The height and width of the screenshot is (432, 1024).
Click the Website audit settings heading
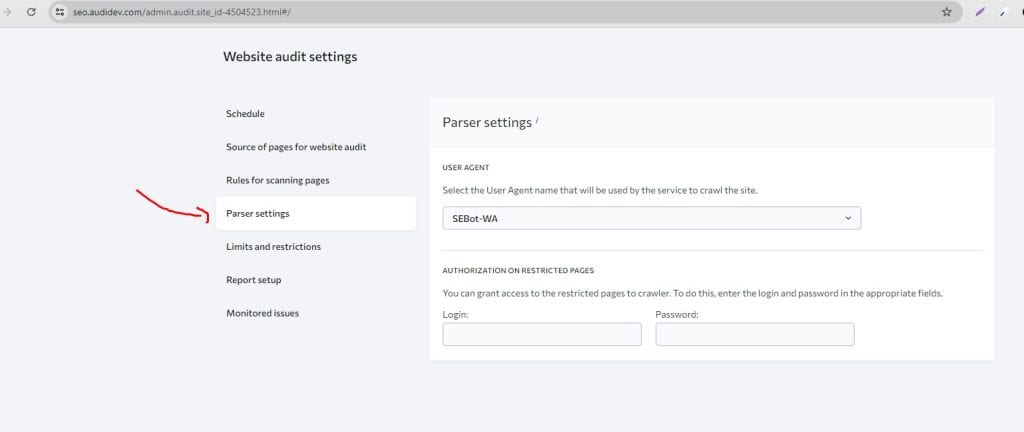290,57
